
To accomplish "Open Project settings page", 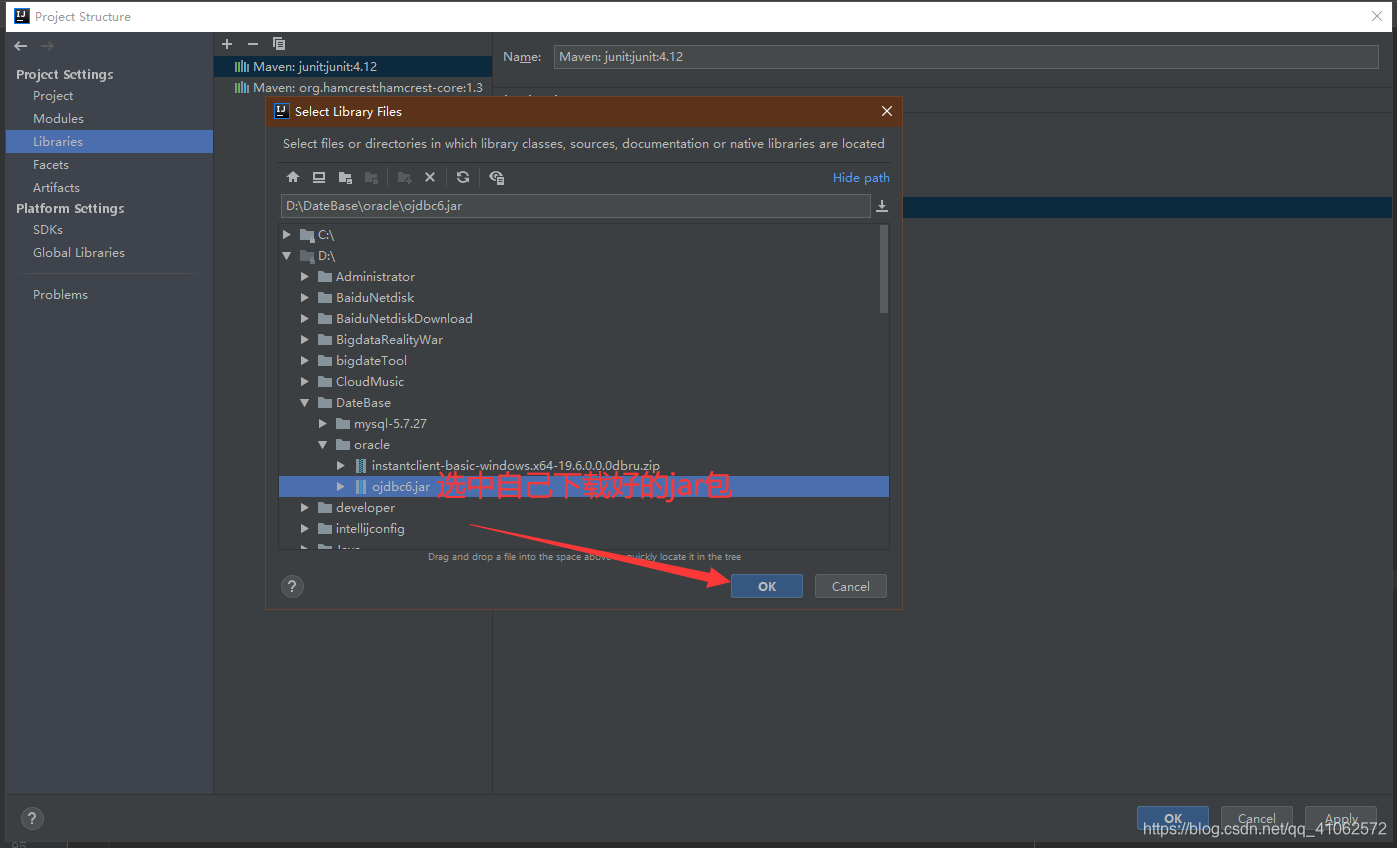I will [x=53, y=96].
